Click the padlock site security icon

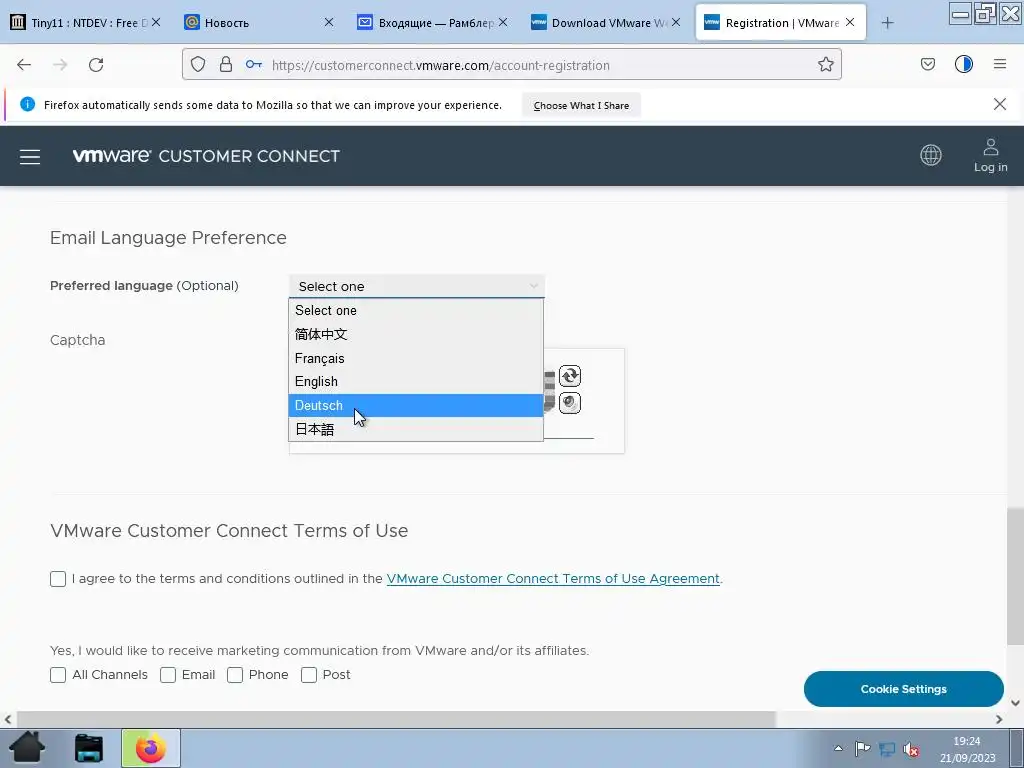(x=226, y=64)
